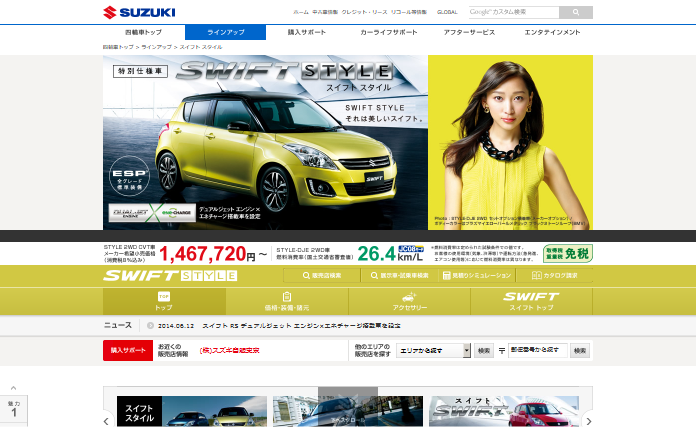Click the 郵便番号から探す postal code field
Screen dimensions: 696x427
point(538,350)
